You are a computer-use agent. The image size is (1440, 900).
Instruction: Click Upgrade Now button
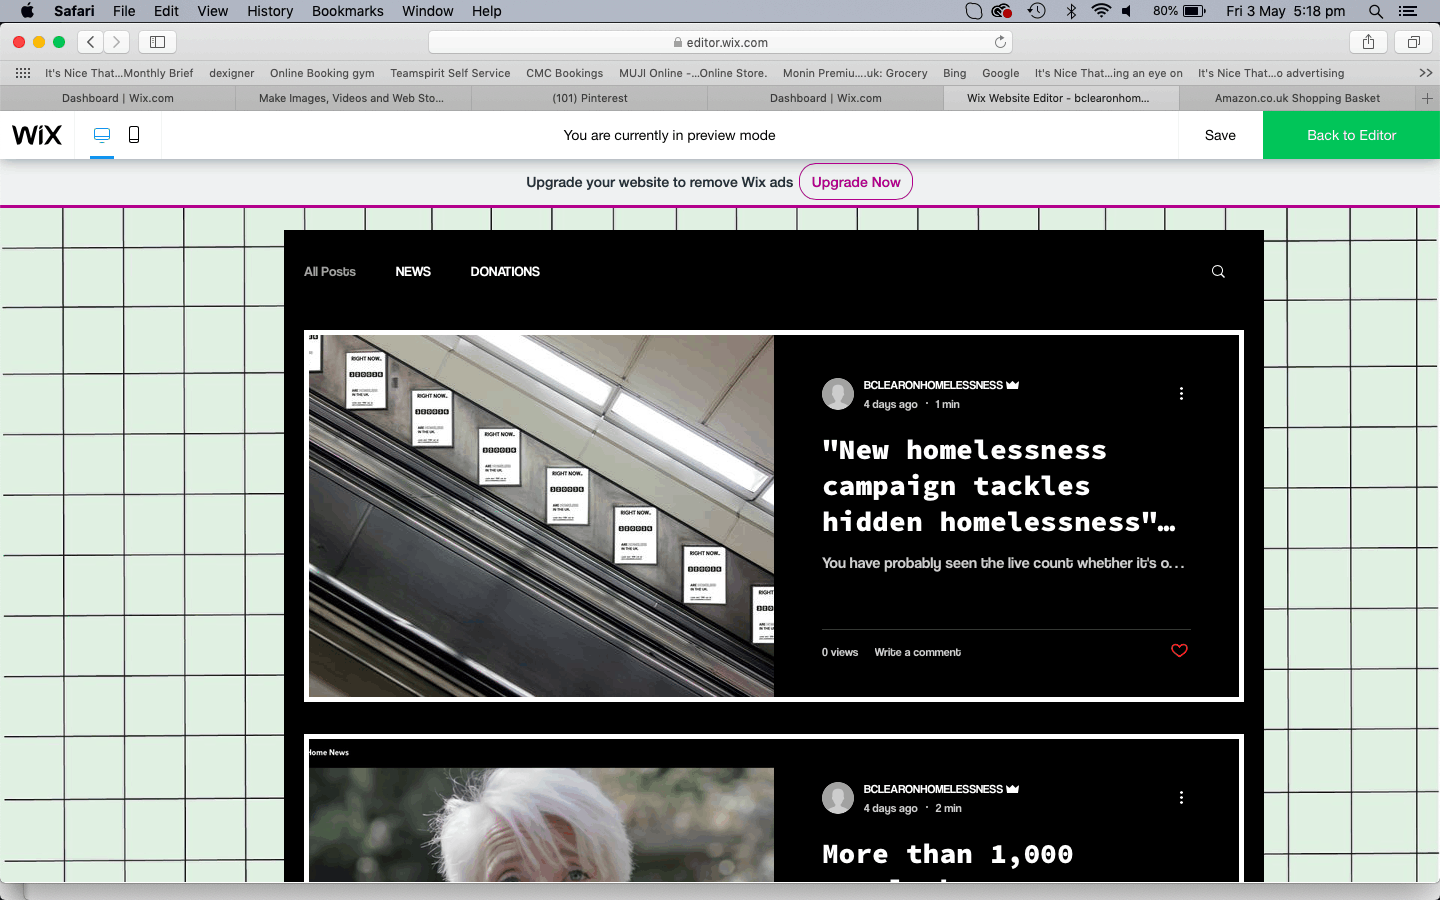(x=856, y=182)
